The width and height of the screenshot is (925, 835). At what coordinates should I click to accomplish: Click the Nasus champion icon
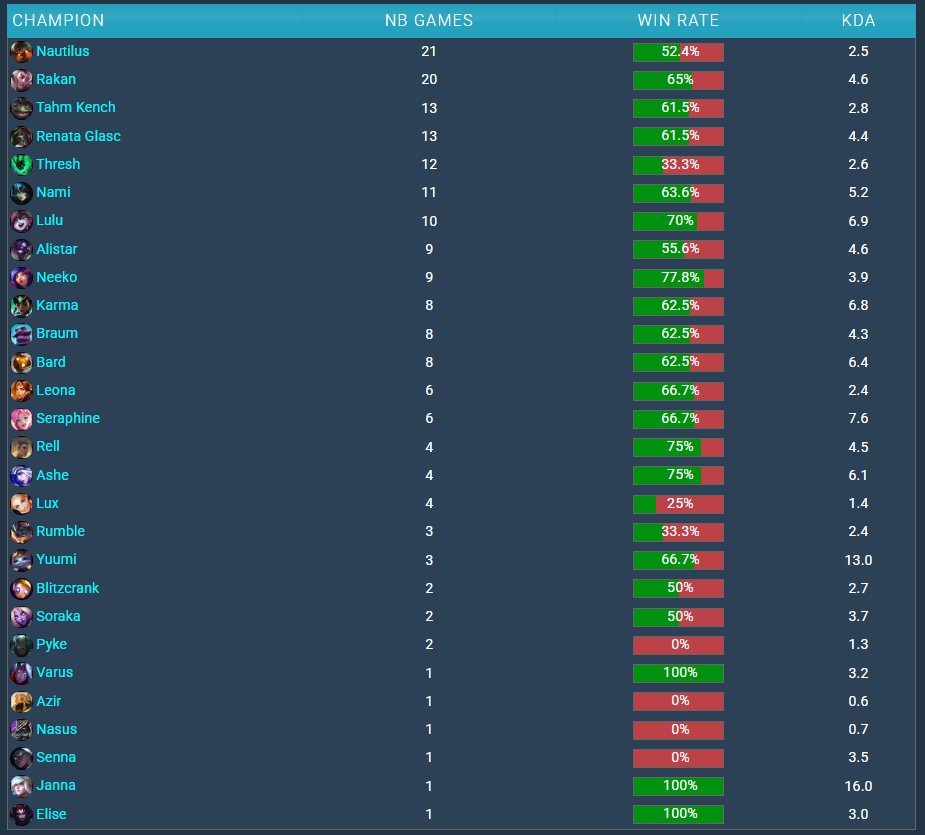[x=21, y=730]
